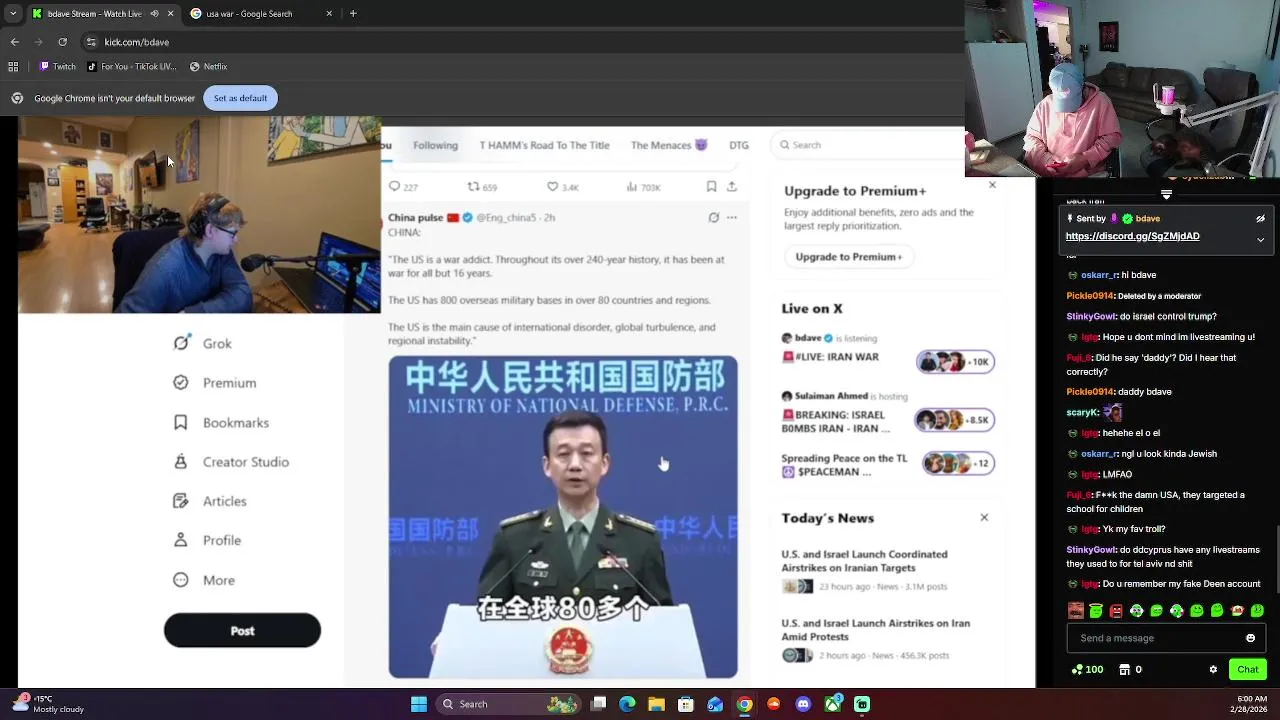
Task: Open China pulse profile name
Action: click(415, 217)
